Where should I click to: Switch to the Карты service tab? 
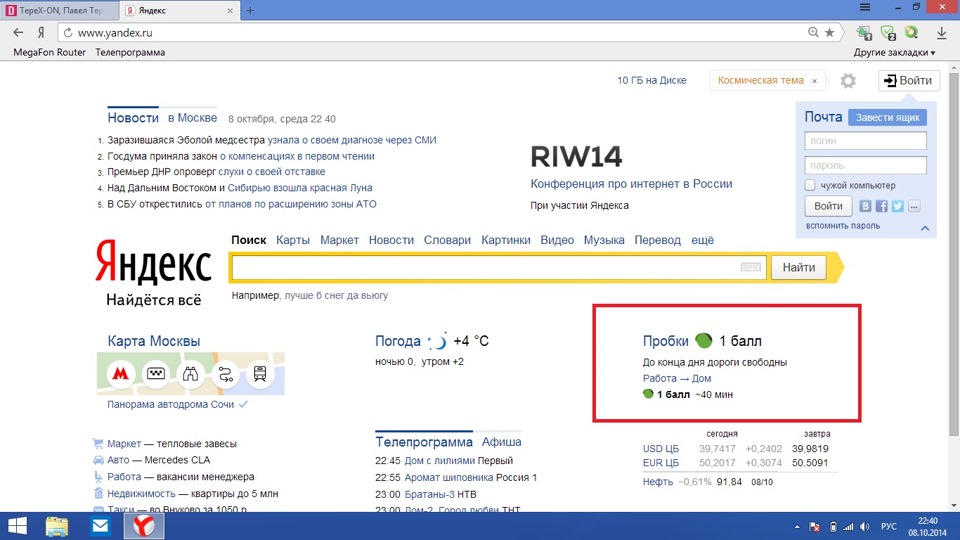(293, 240)
